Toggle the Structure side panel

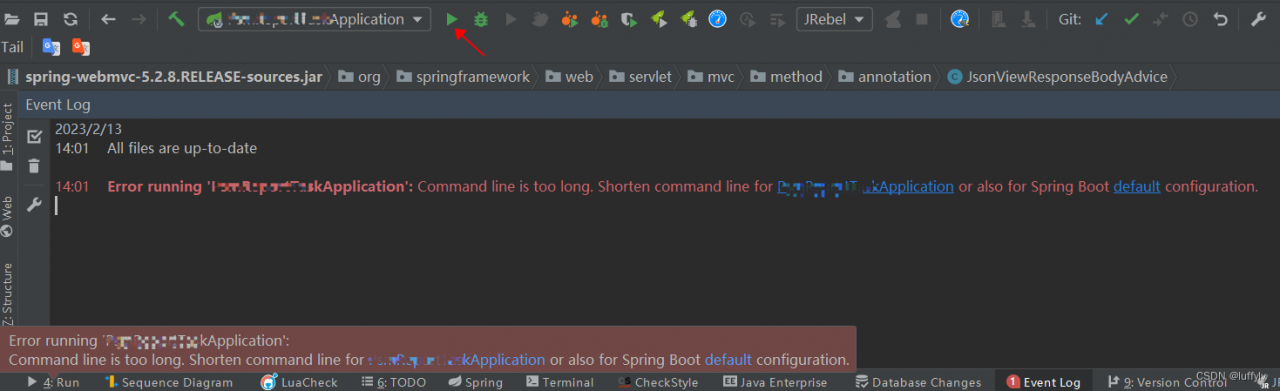coord(7,293)
